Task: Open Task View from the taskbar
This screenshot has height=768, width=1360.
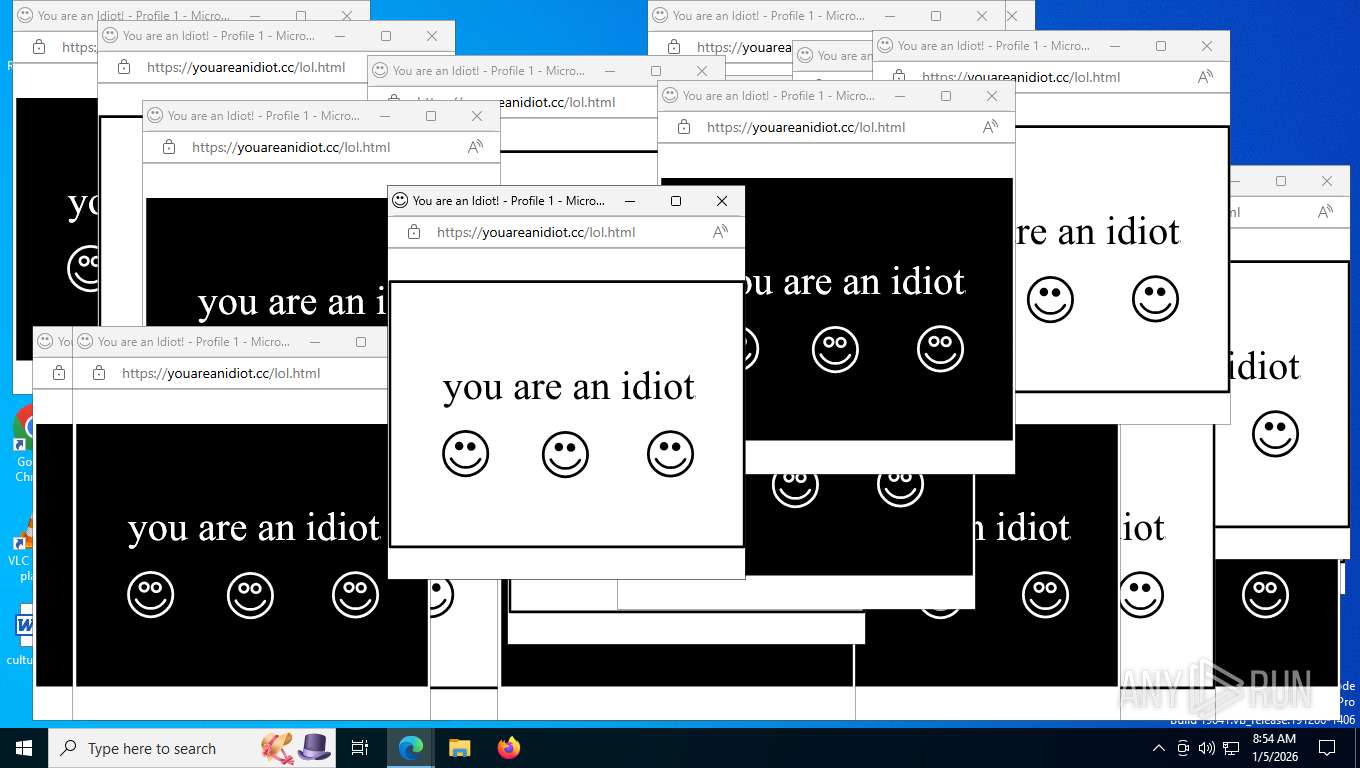Action: (360, 748)
